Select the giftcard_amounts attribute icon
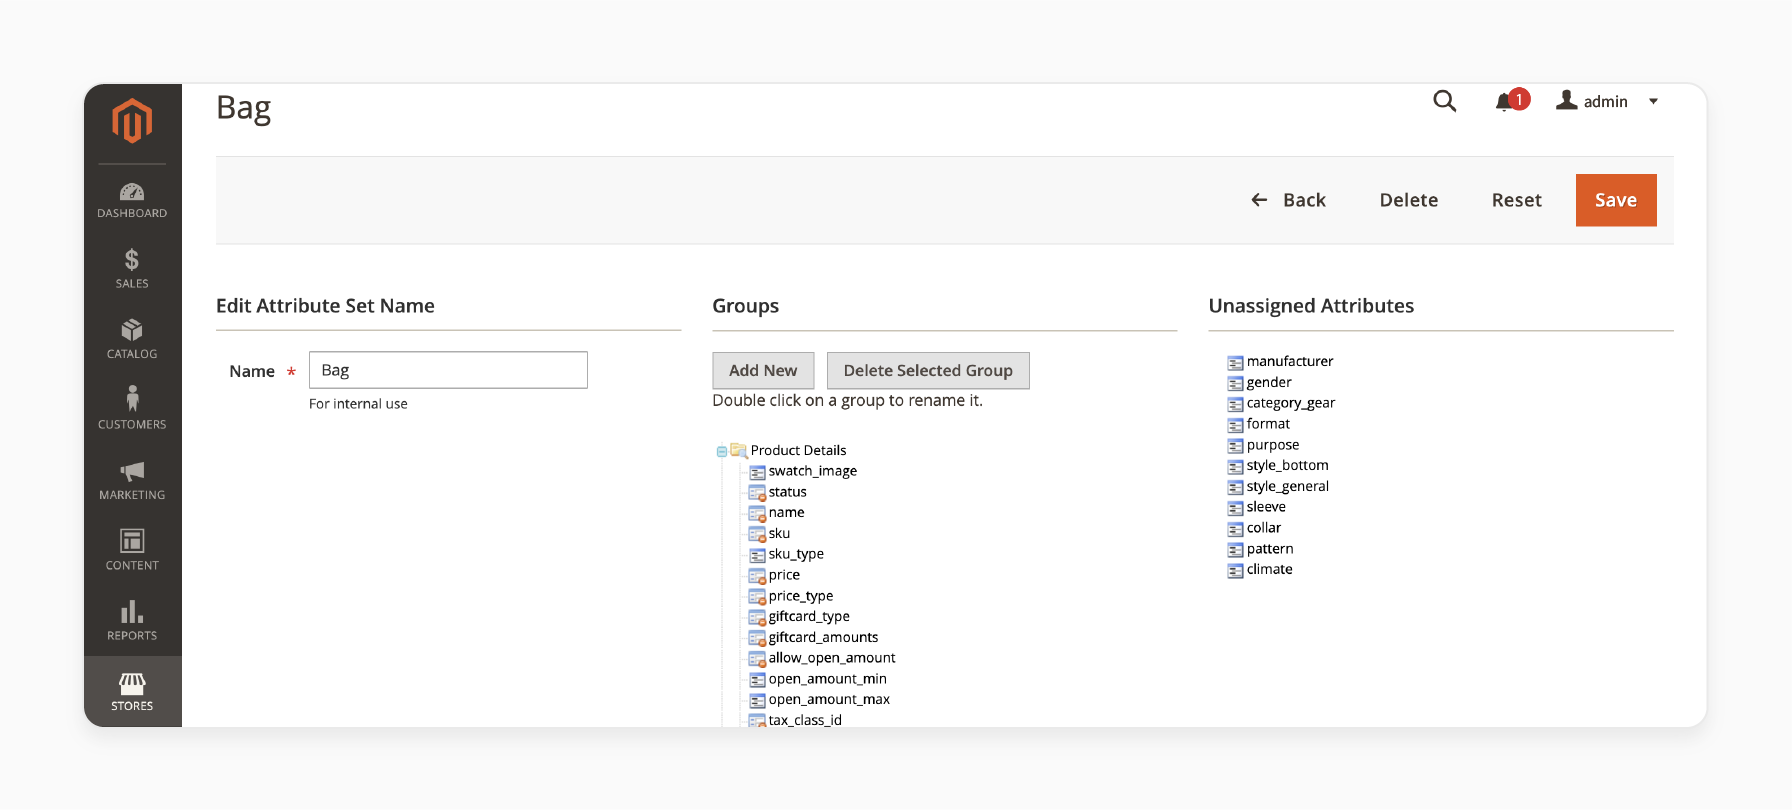 click(x=757, y=638)
